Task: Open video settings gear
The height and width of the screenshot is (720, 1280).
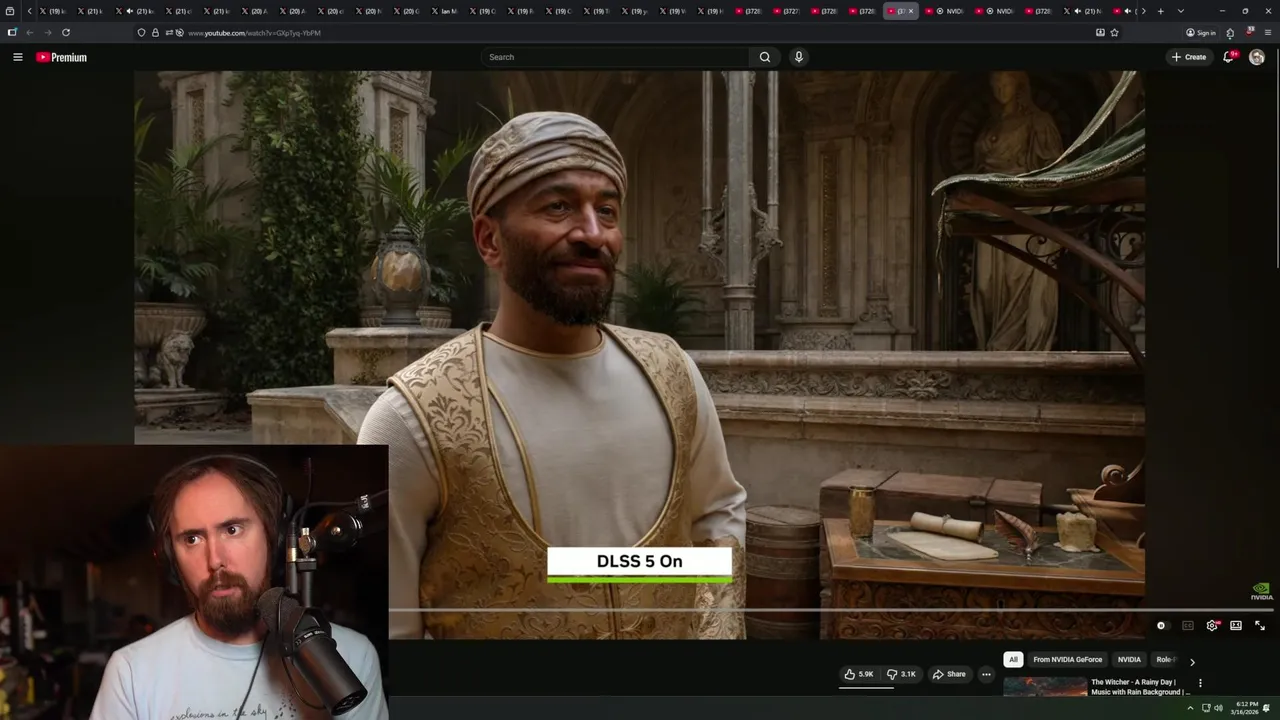Action: tap(1212, 626)
